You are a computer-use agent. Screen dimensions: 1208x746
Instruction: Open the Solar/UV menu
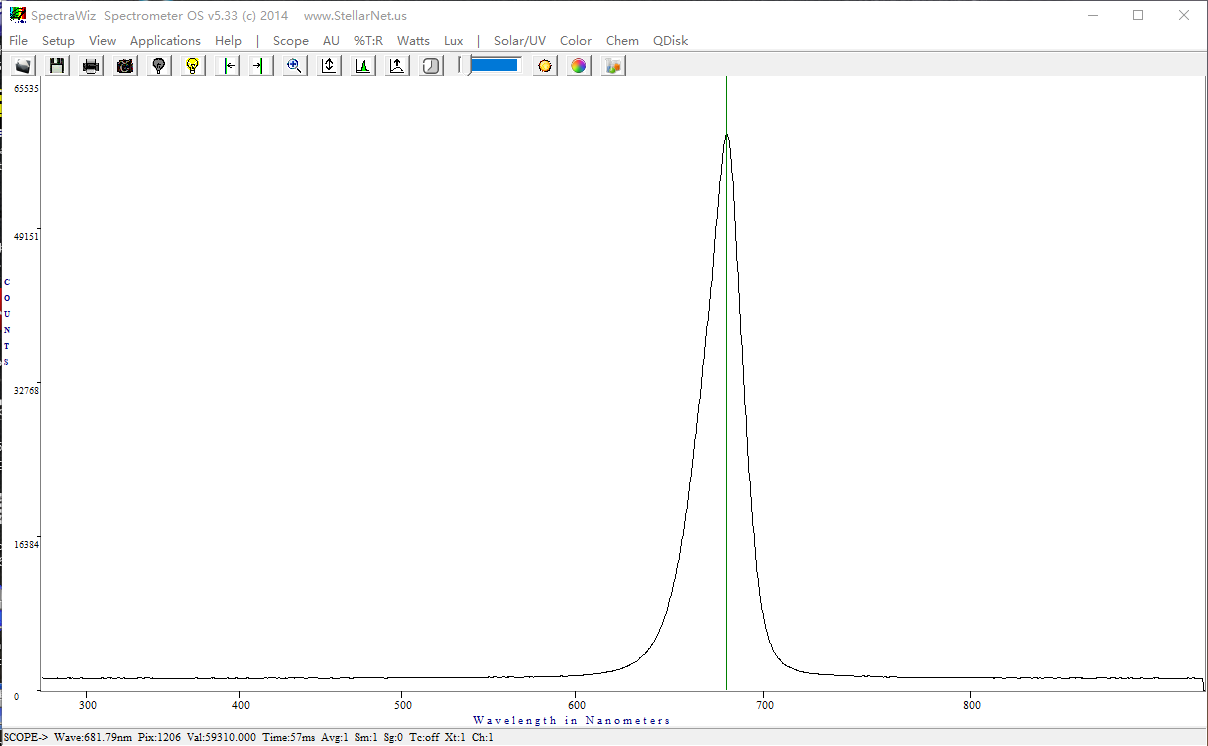tap(520, 41)
